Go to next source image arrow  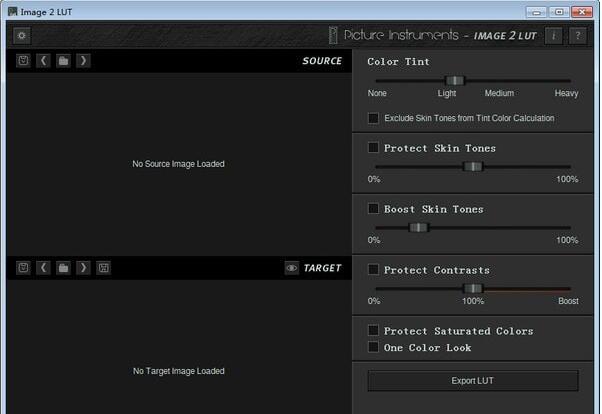pos(83,61)
